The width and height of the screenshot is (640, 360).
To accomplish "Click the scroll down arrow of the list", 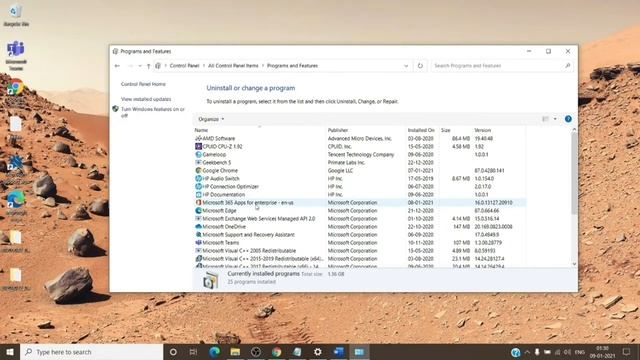I will [x=574, y=264].
